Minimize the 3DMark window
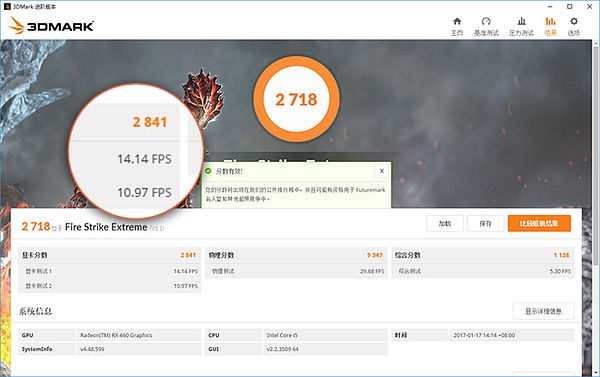Image resolution: width=600 pixels, height=377 pixels. (x=550, y=7)
